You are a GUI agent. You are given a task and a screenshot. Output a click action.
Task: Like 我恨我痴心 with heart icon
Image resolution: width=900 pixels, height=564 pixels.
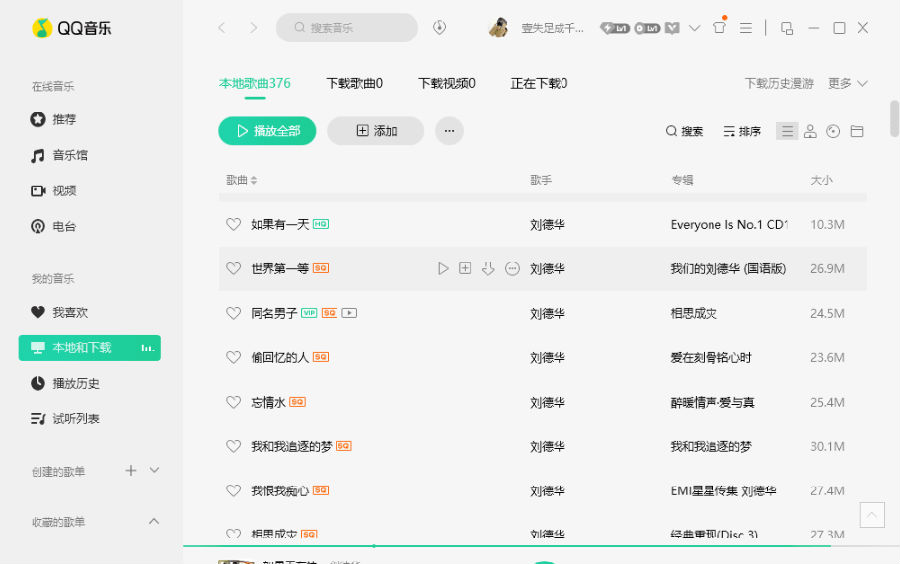point(233,490)
